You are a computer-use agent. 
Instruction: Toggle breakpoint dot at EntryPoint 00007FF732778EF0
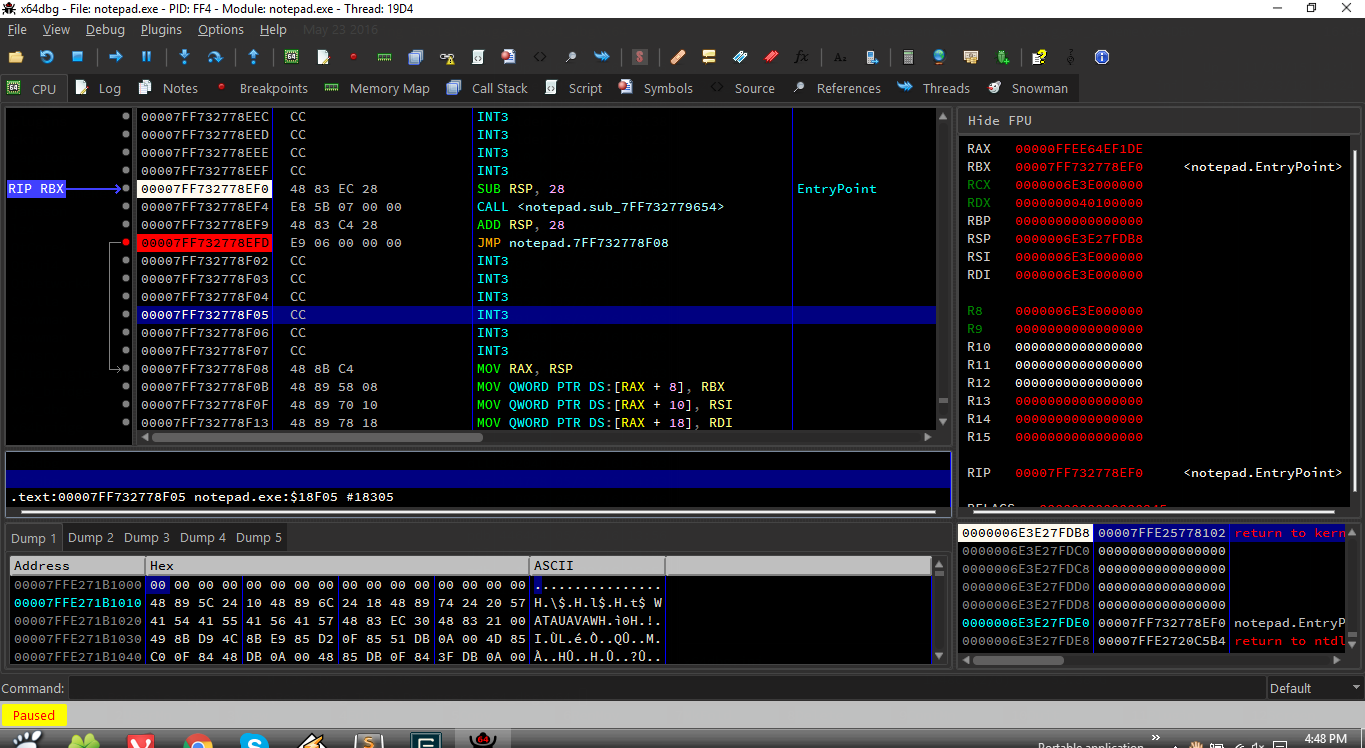126,189
